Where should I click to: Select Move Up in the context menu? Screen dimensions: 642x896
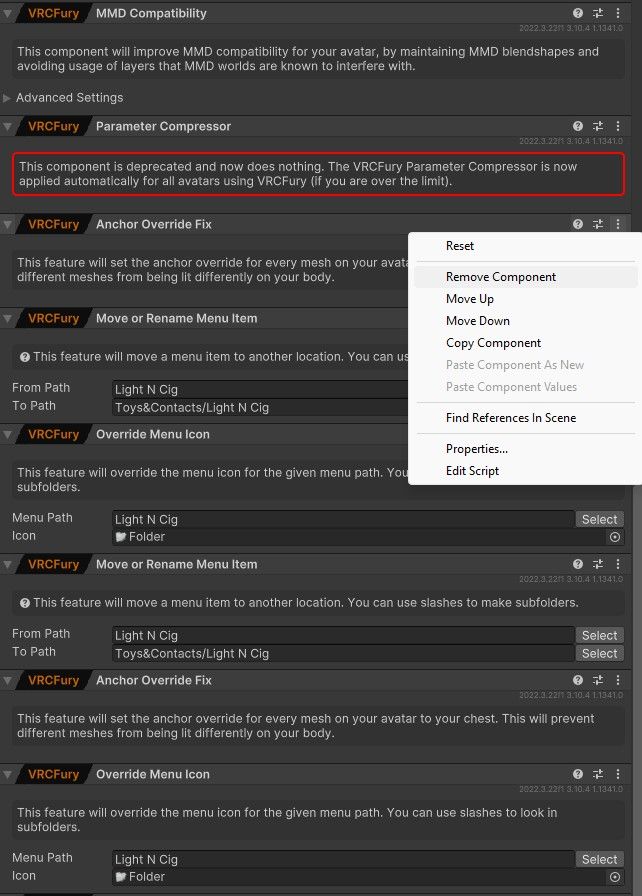point(525,299)
